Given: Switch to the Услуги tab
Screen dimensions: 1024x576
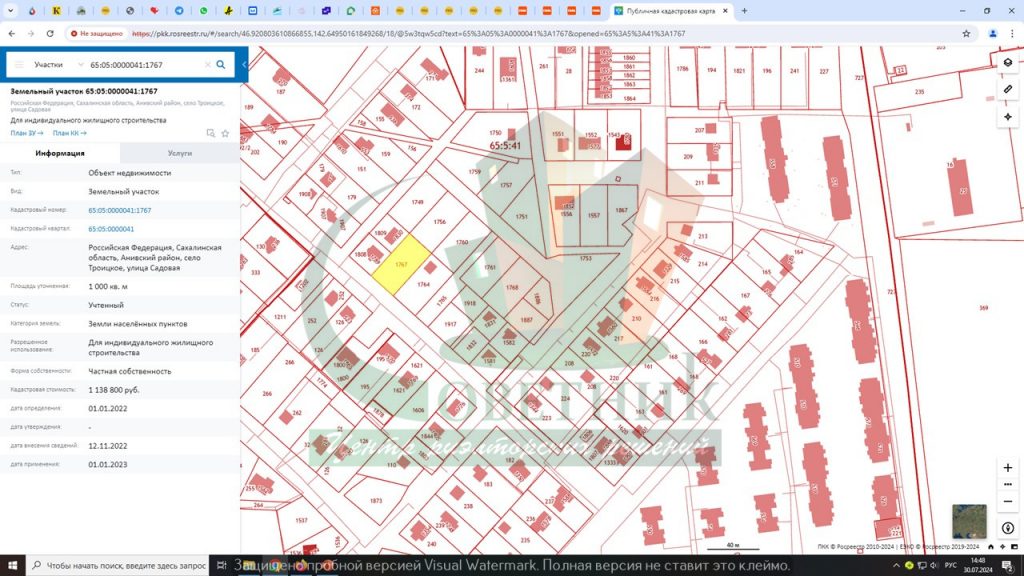Looking at the screenshot, I should pyautogui.click(x=180, y=153).
